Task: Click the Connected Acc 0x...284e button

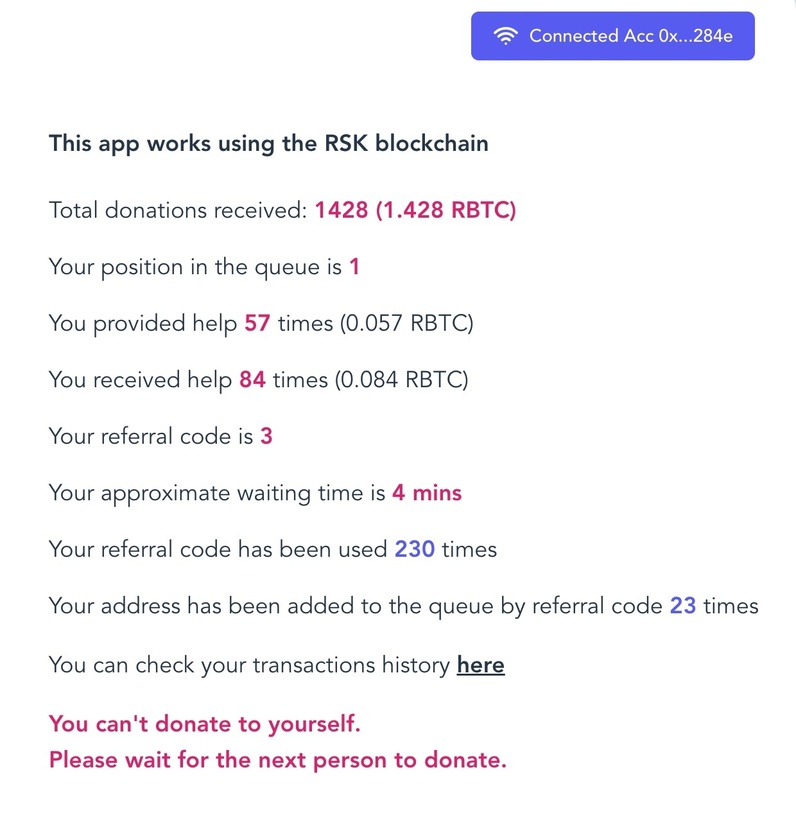Action: click(613, 36)
